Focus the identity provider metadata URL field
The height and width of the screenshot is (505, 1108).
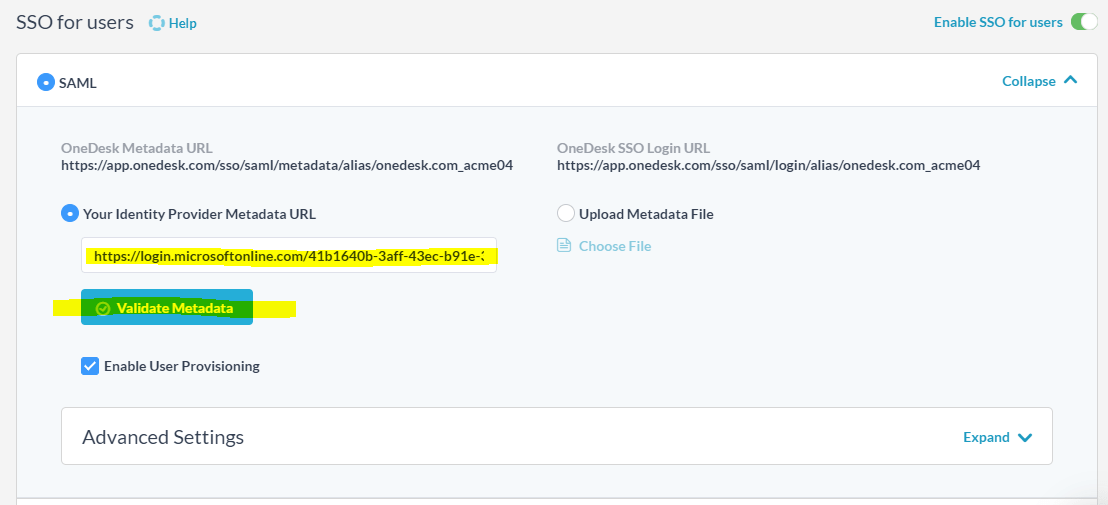(x=289, y=256)
